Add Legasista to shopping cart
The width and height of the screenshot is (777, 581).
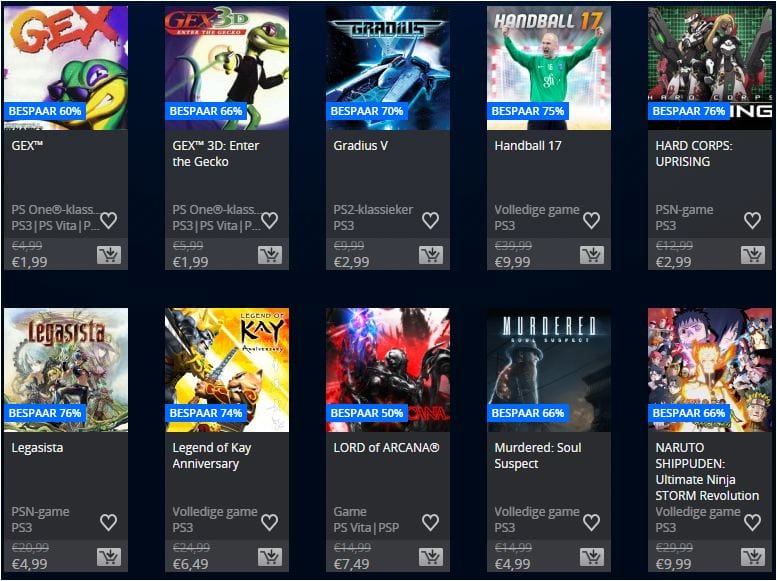coord(109,557)
